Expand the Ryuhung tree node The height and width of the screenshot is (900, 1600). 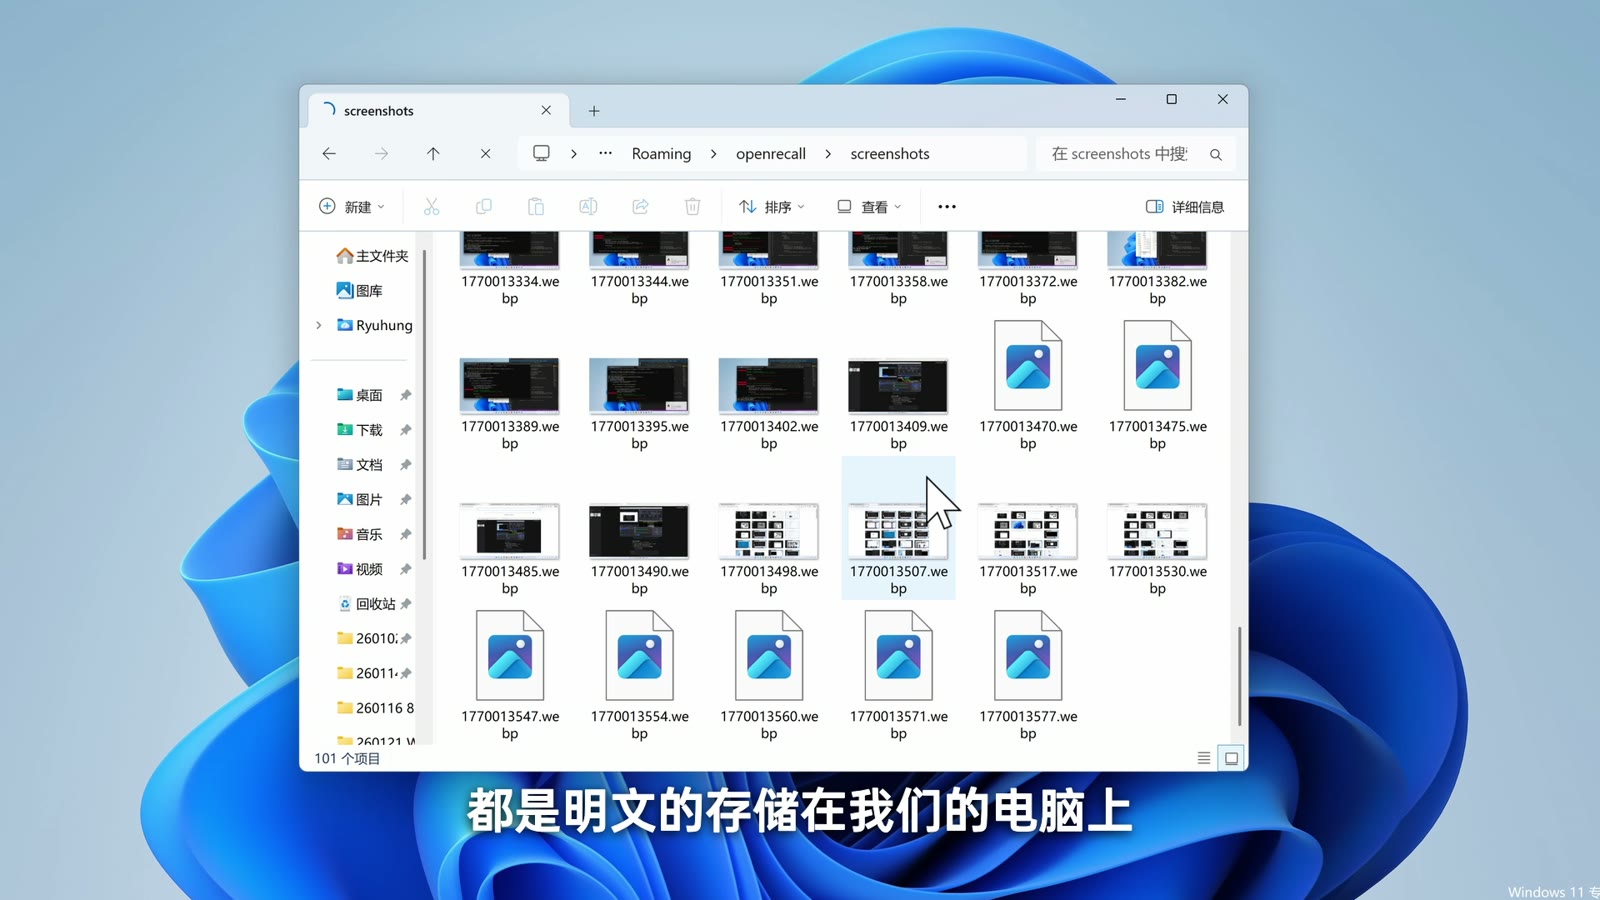click(319, 325)
